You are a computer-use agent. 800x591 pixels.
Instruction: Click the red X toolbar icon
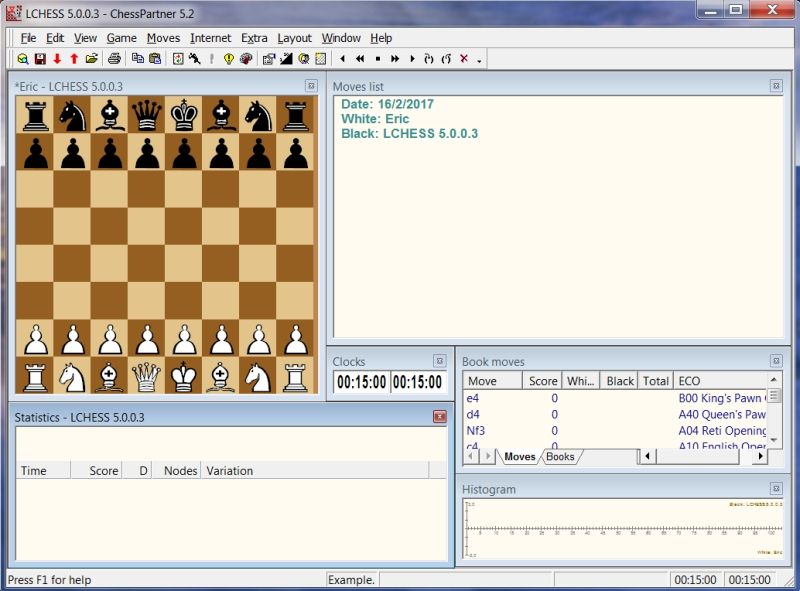(x=464, y=59)
